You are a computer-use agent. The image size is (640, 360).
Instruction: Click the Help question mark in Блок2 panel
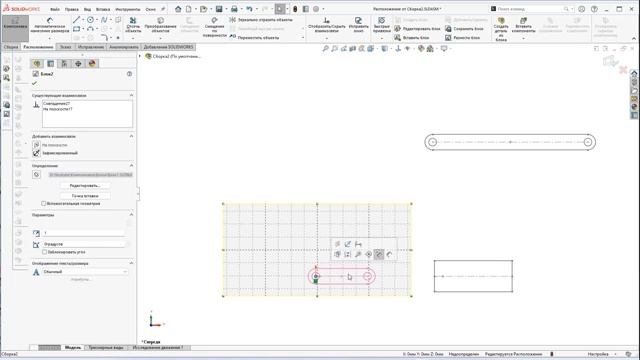point(129,74)
